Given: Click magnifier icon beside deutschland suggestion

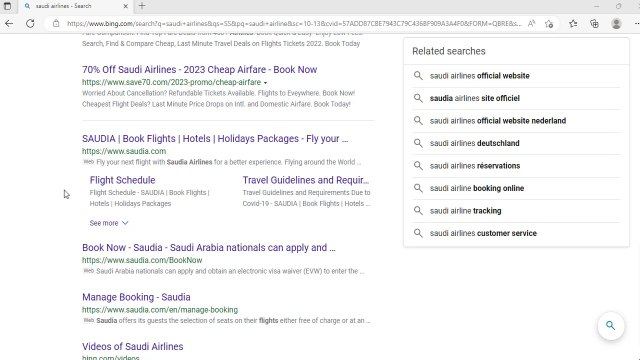Looking at the screenshot, I should pos(418,143).
